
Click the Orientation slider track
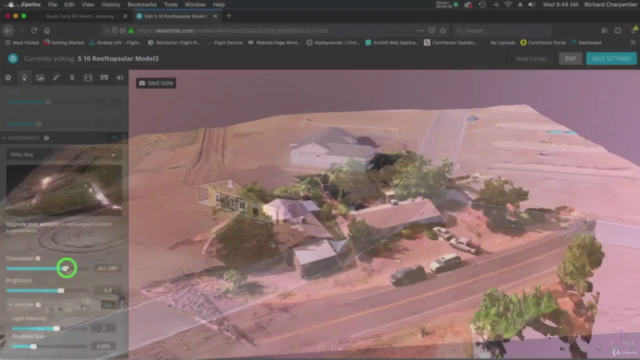click(47, 269)
